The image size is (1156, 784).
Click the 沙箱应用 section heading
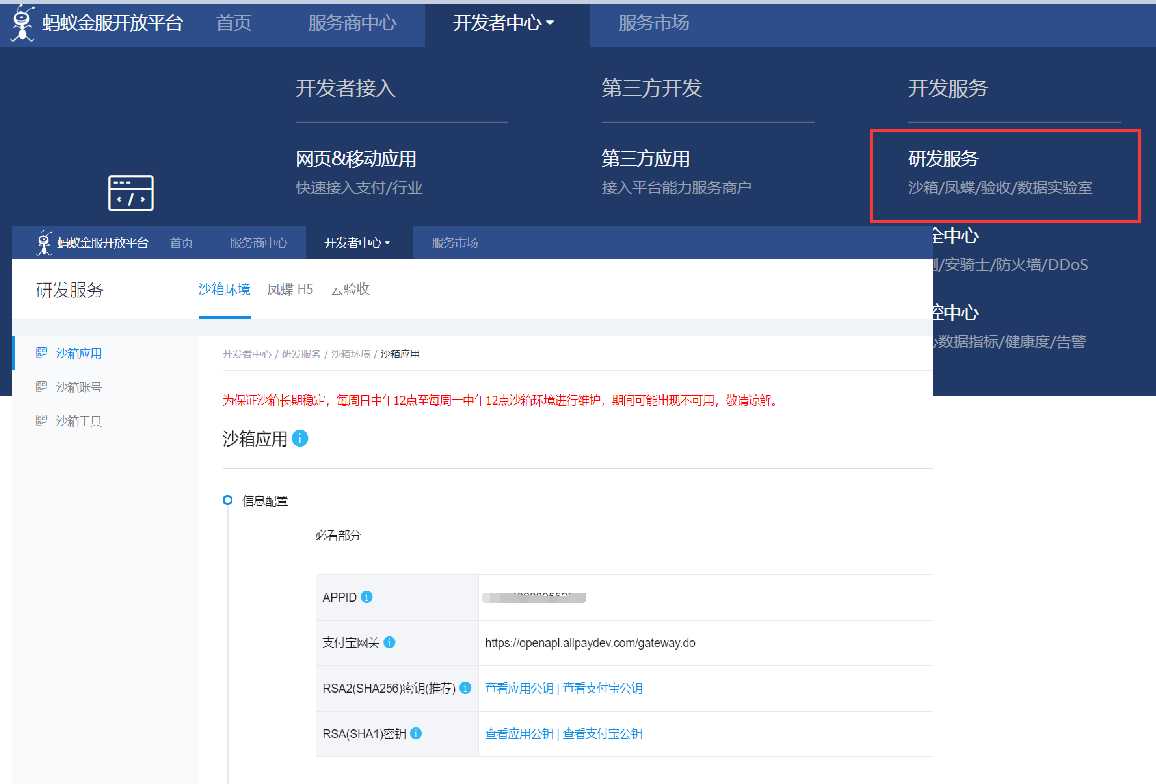(254, 439)
